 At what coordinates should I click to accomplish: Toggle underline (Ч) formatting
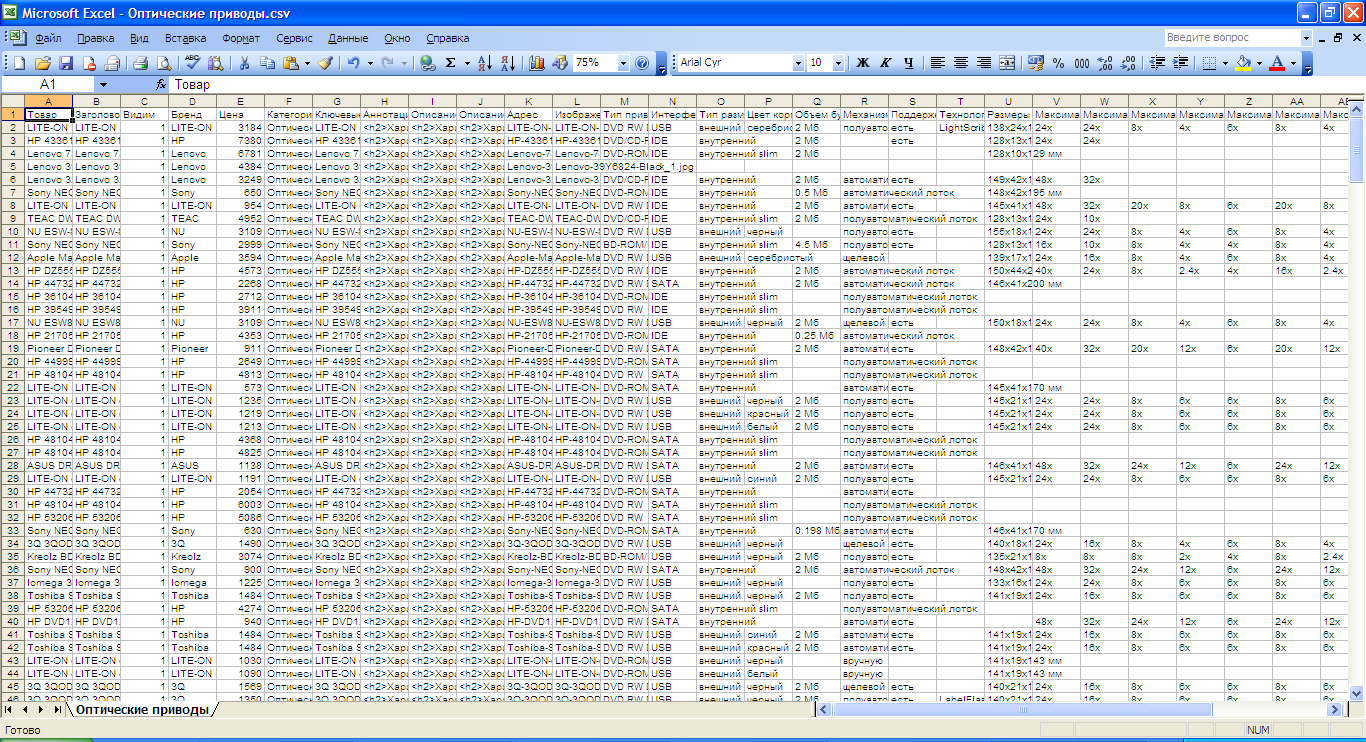[909, 63]
